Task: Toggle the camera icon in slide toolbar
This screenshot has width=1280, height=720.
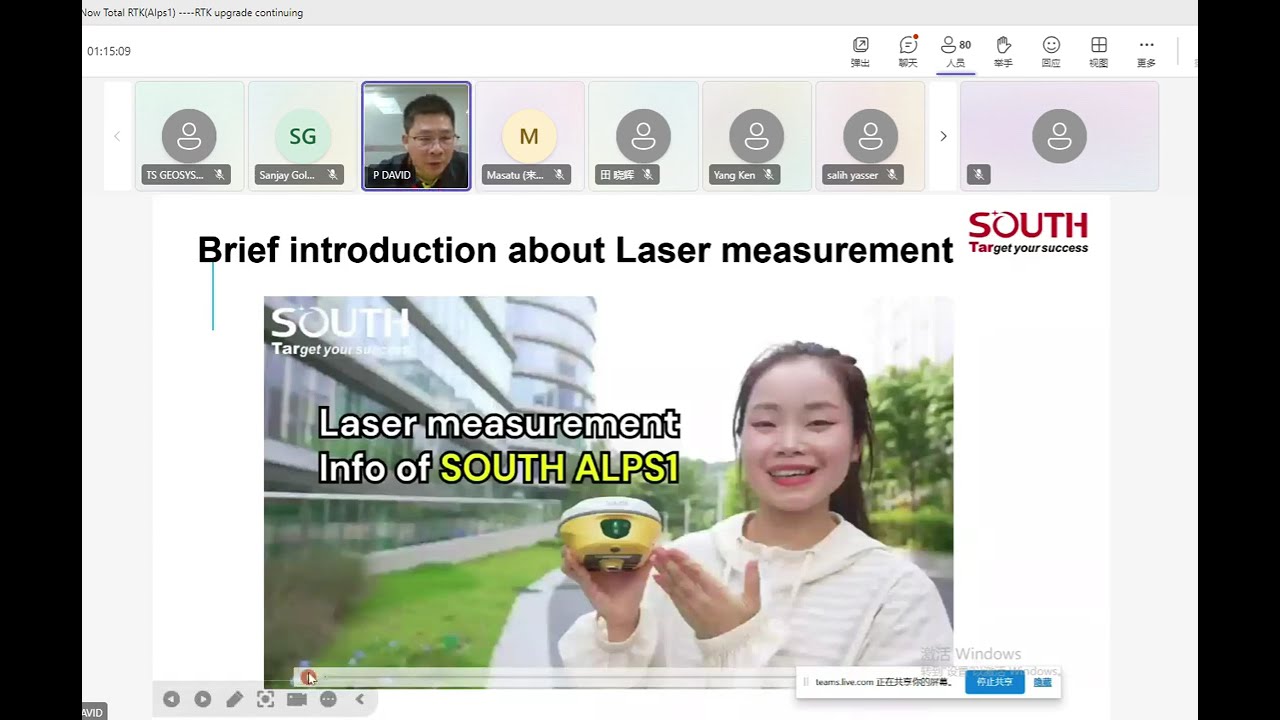Action: tap(297, 699)
